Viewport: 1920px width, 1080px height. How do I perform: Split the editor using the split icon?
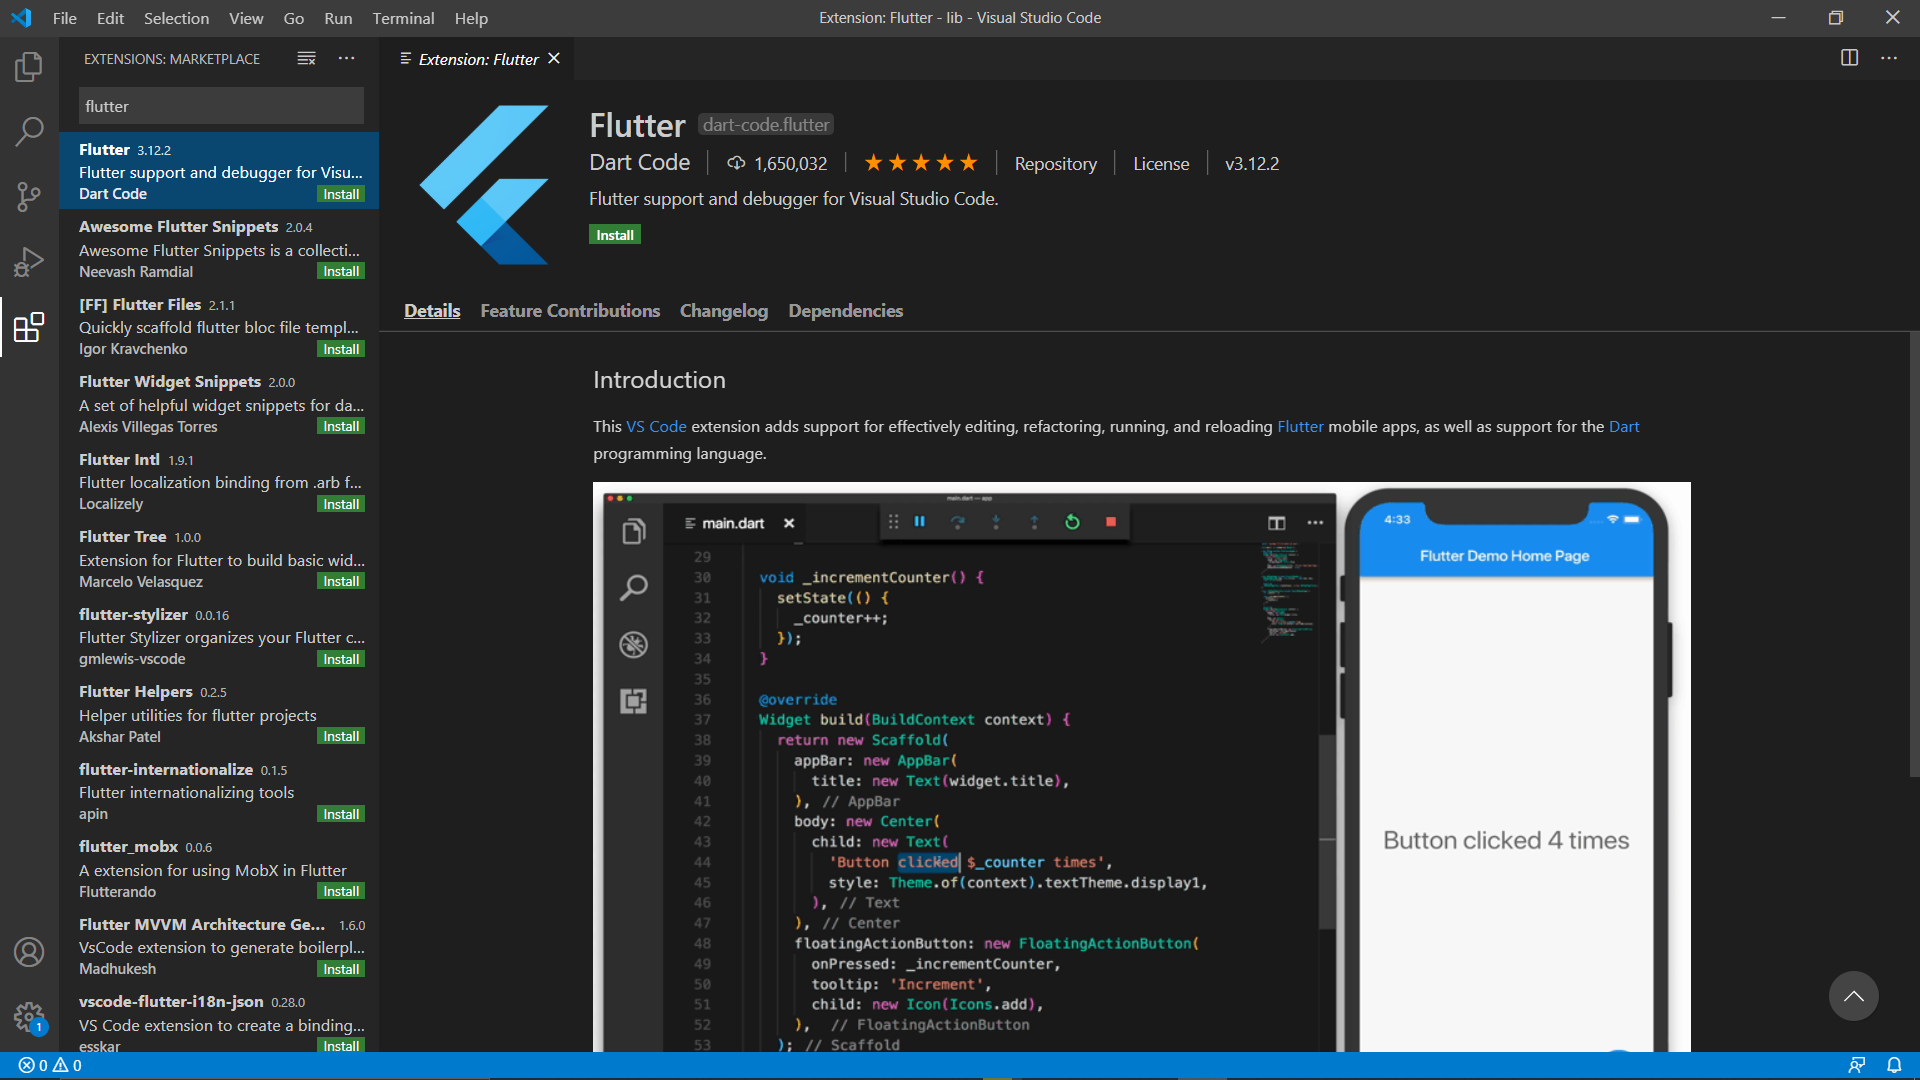coord(1849,58)
